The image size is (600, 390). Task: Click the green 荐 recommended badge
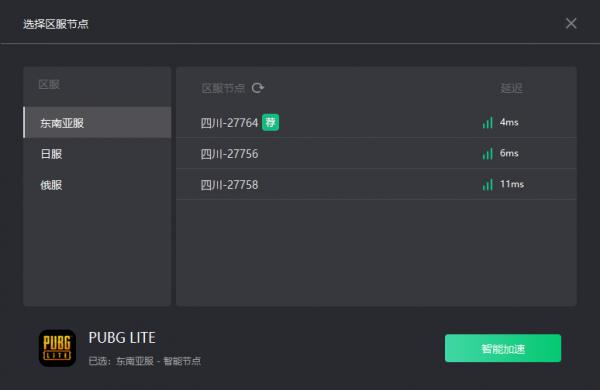tap(271, 122)
